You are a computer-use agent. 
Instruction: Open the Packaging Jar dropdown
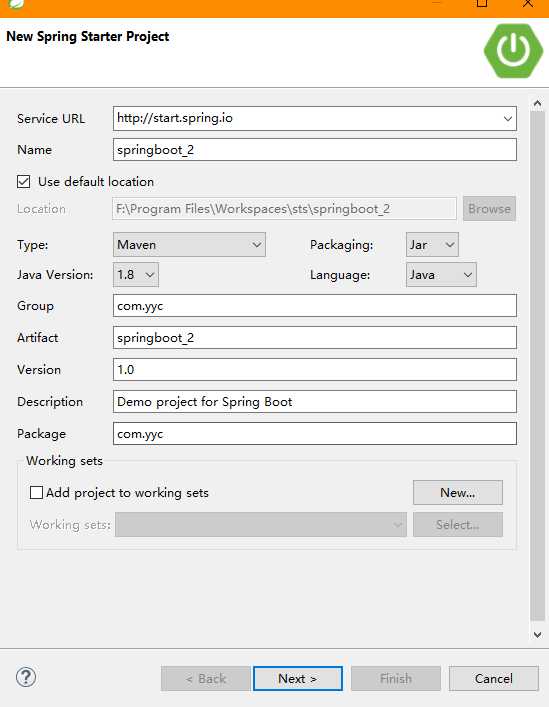tap(432, 245)
